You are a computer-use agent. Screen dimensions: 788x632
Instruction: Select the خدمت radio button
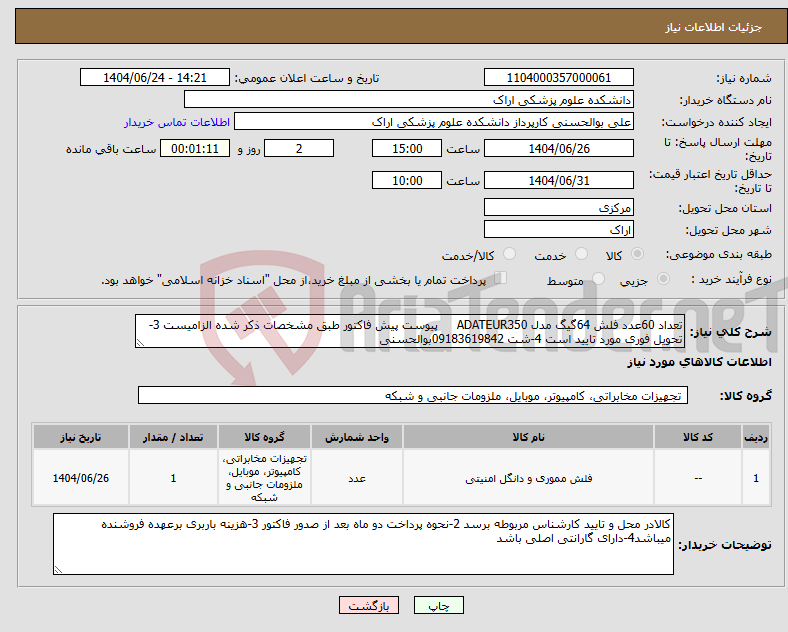point(581,254)
